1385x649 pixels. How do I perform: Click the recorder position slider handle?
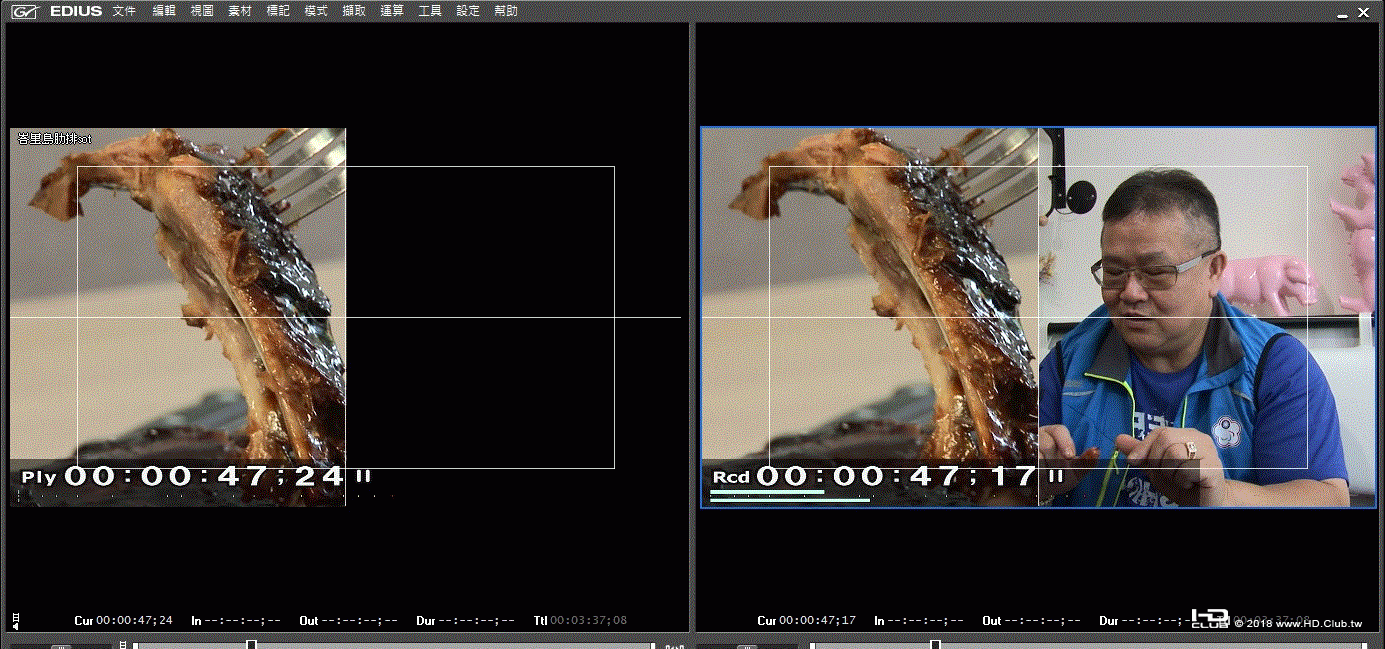click(x=935, y=645)
